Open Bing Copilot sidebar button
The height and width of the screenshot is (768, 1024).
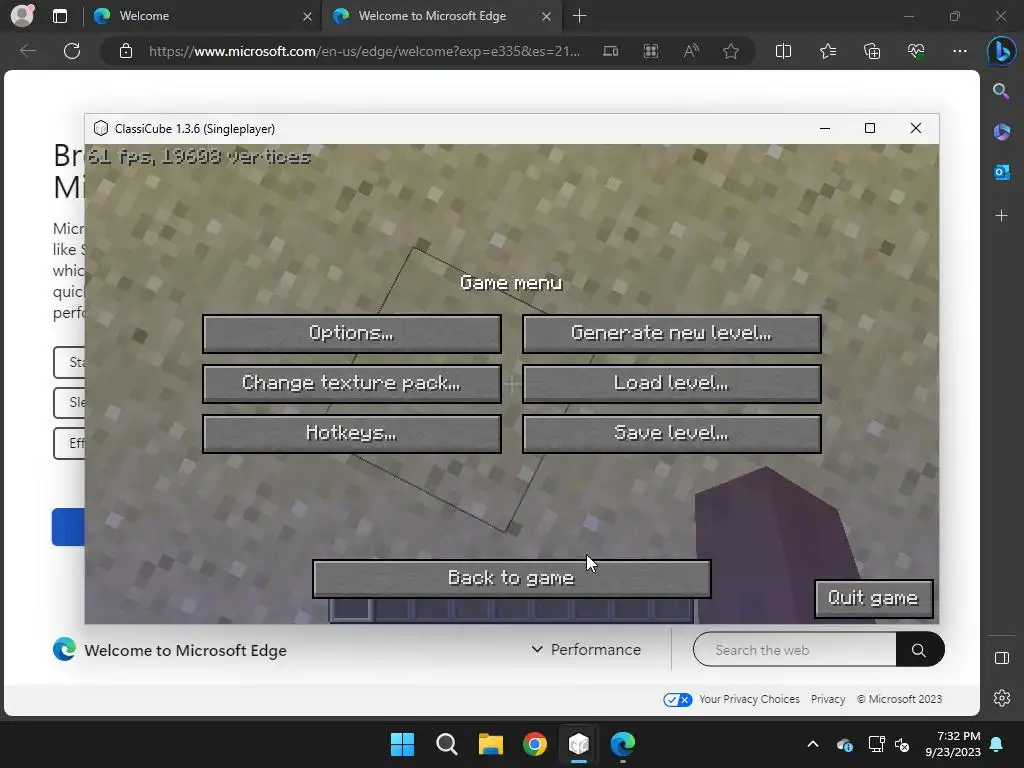pos(1001,51)
